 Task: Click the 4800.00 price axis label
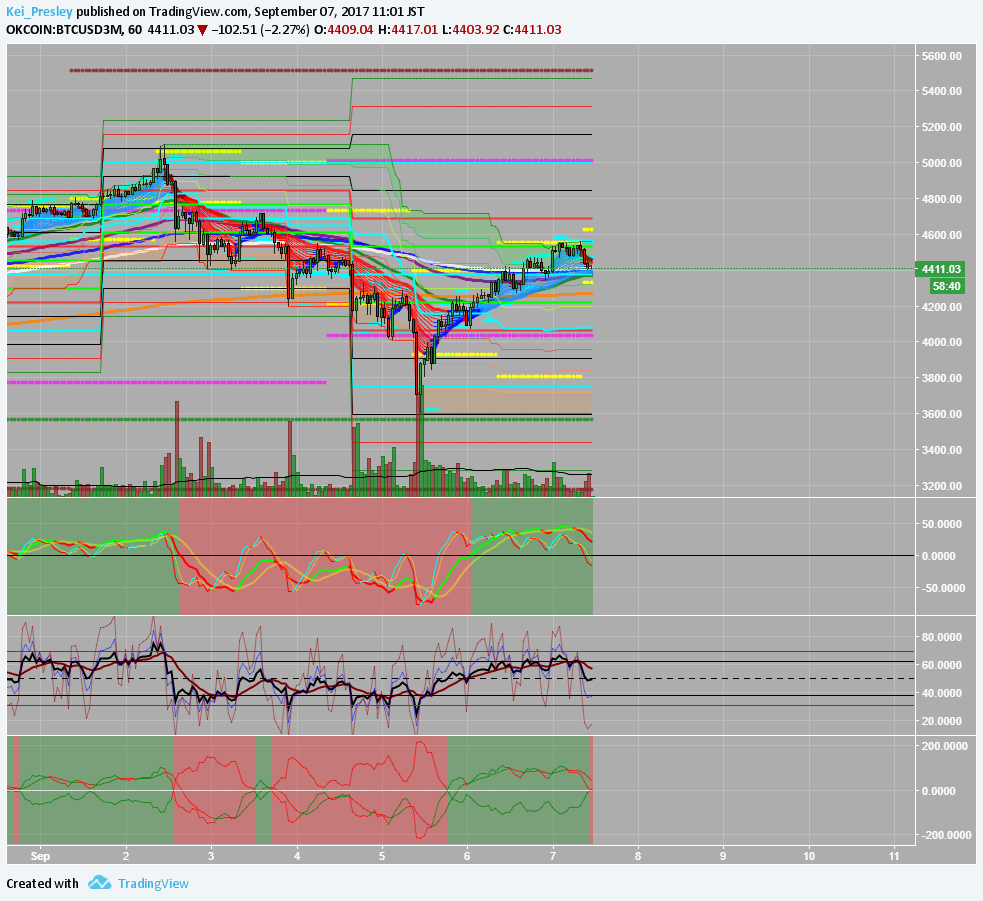[941, 199]
